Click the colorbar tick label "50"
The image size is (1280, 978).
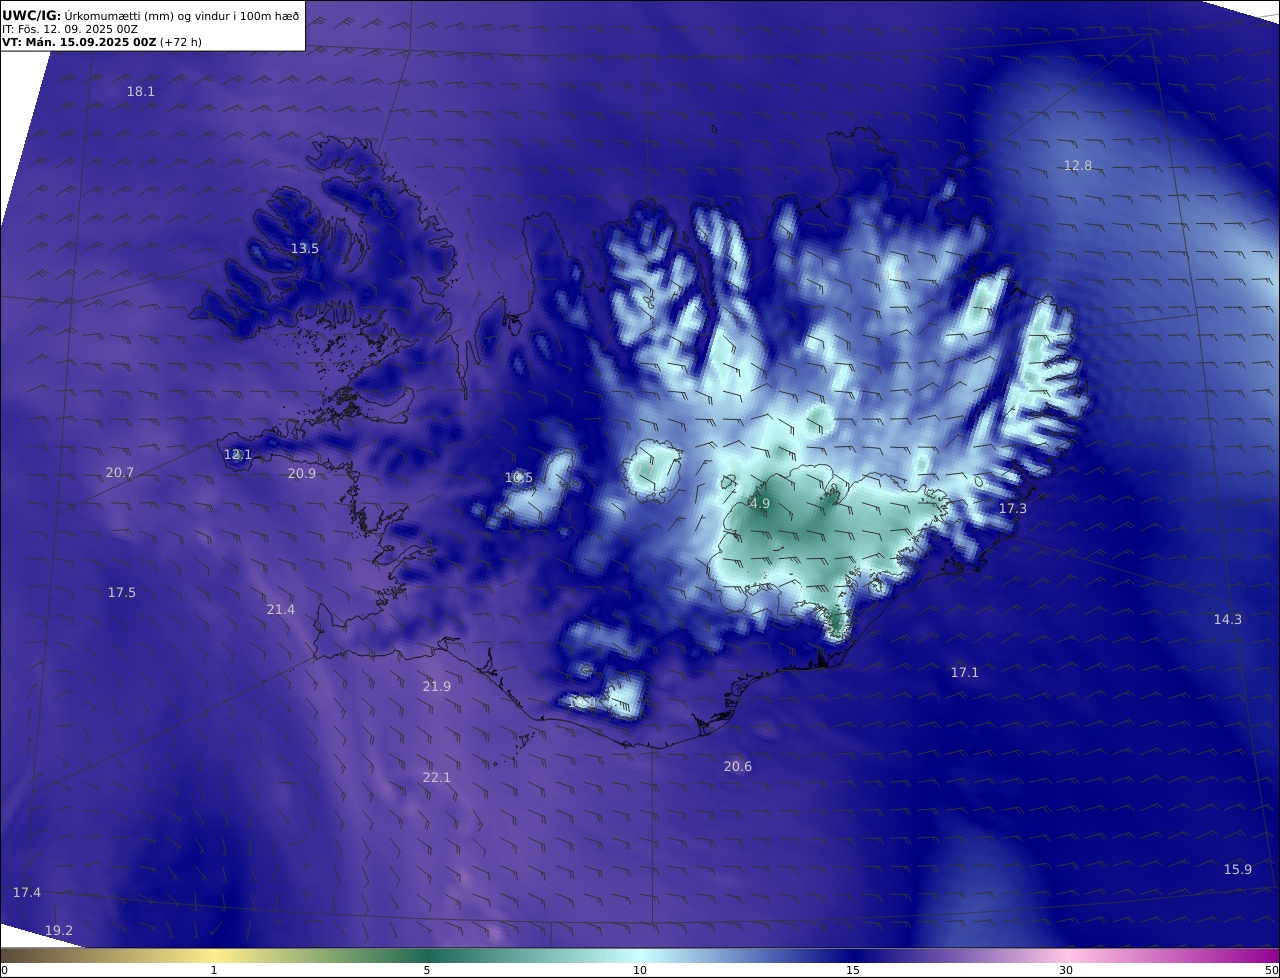[x=1272, y=970]
